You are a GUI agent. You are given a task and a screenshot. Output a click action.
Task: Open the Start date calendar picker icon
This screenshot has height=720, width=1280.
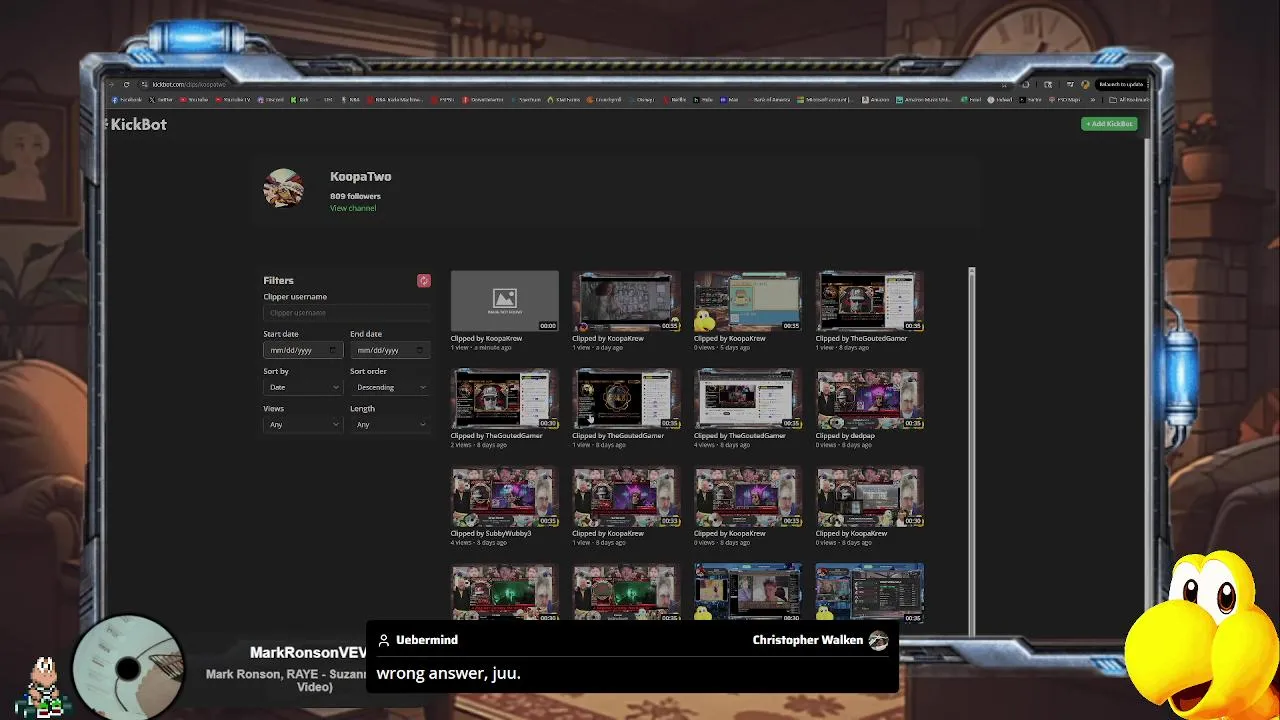point(332,350)
